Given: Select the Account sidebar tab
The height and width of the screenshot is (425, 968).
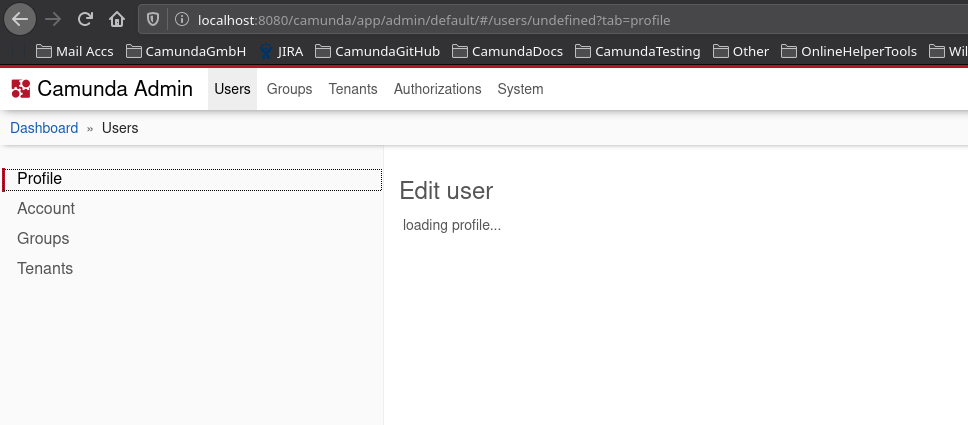Looking at the screenshot, I should tap(46, 209).
